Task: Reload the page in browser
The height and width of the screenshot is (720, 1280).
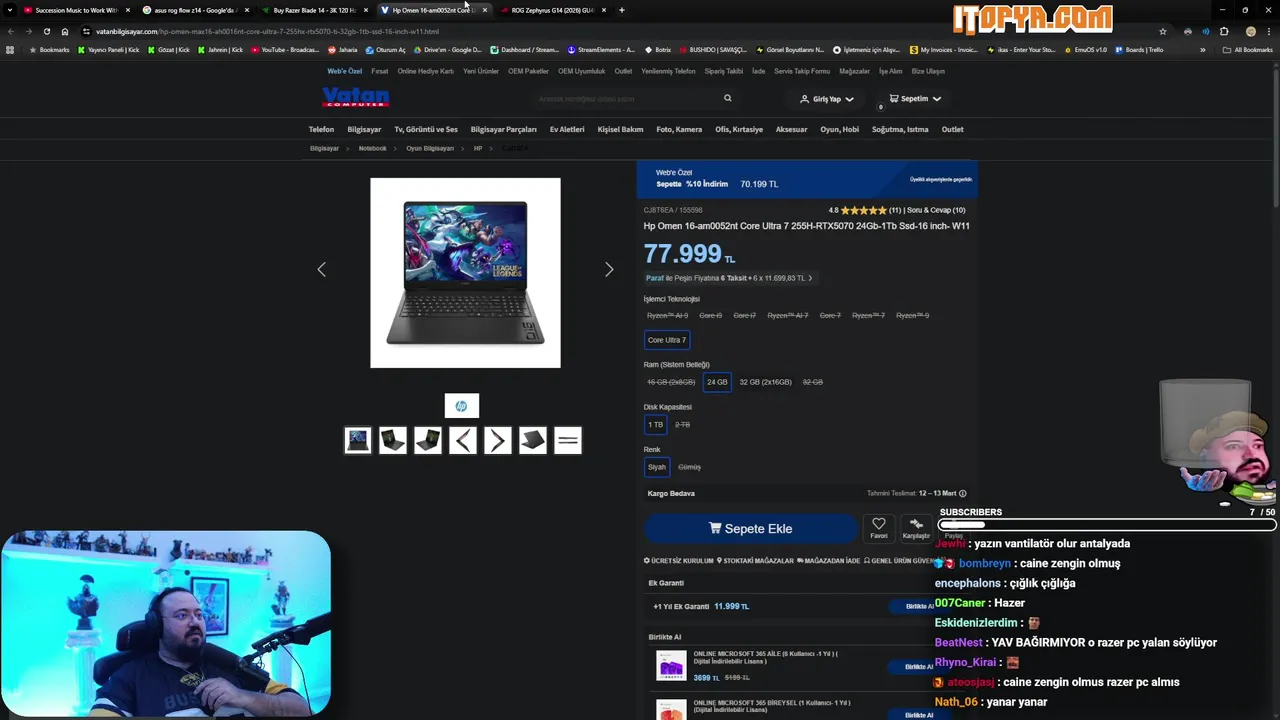Action: click(46, 31)
